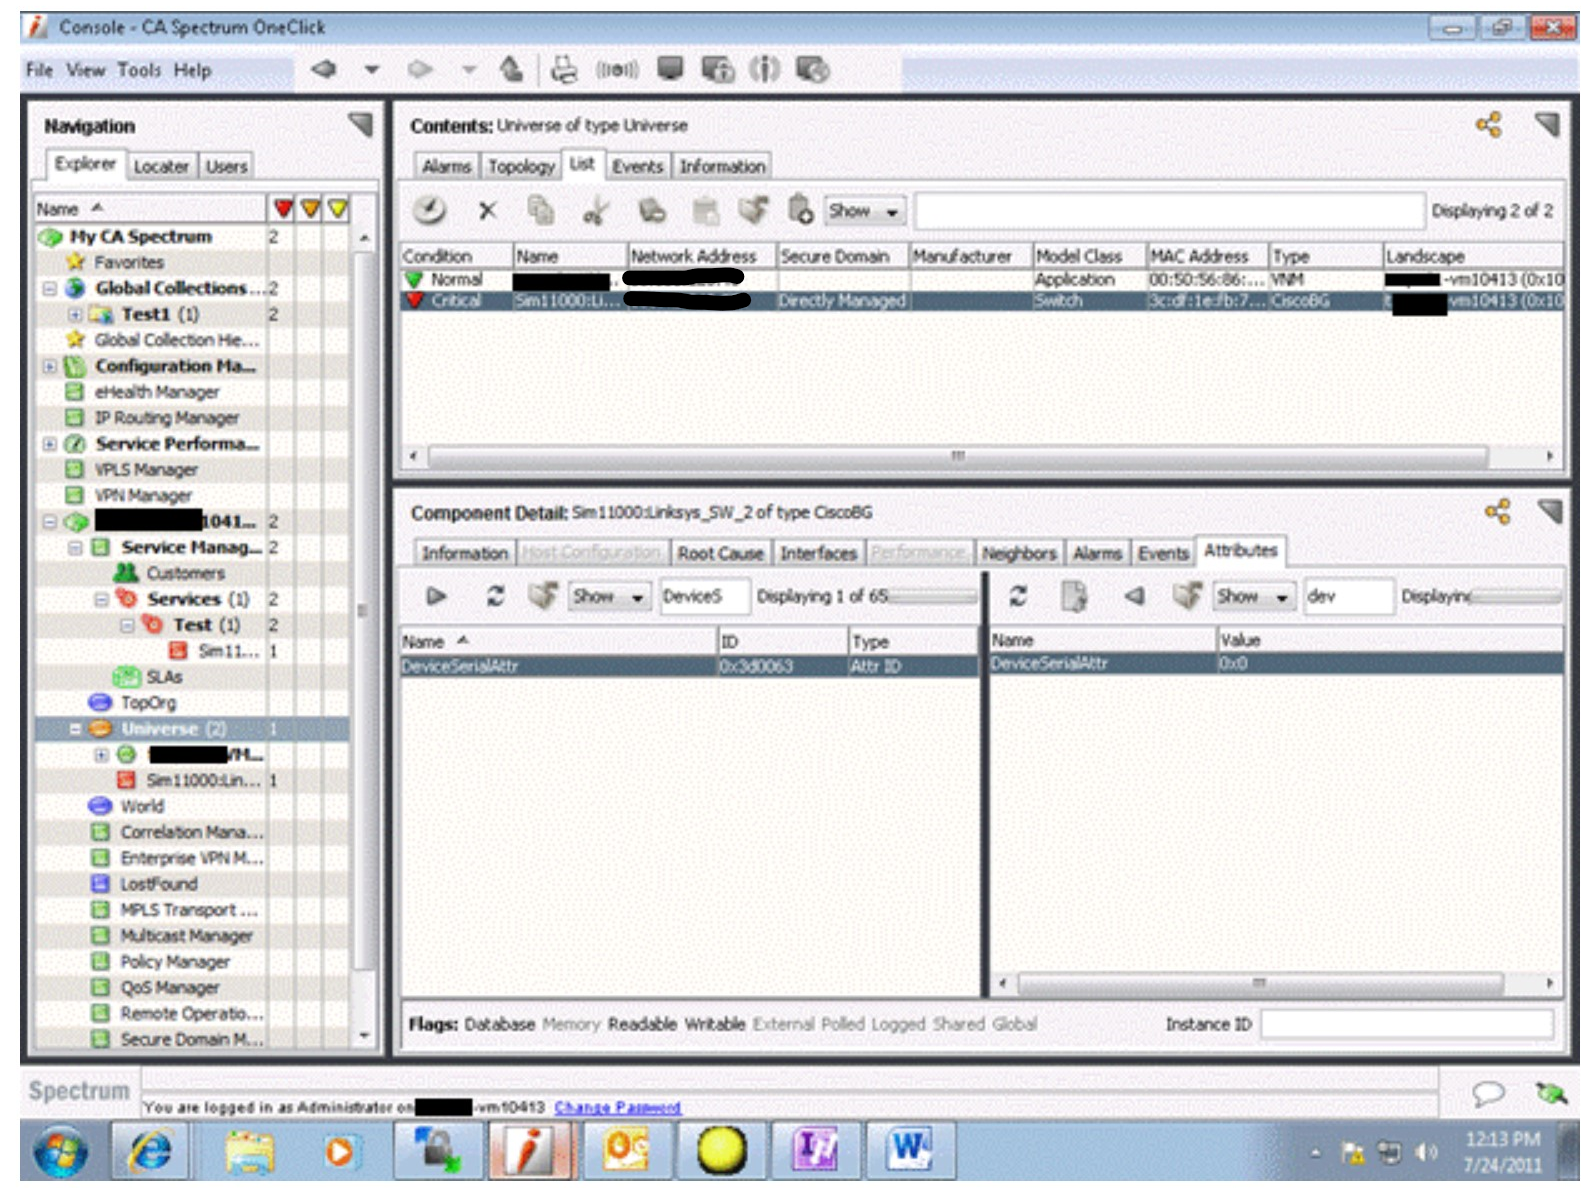Image resolution: width=1581 pixels, height=1188 pixels.
Task: Click the chat bubble icon in status bar
Action: click(x=1488, y=1093)
